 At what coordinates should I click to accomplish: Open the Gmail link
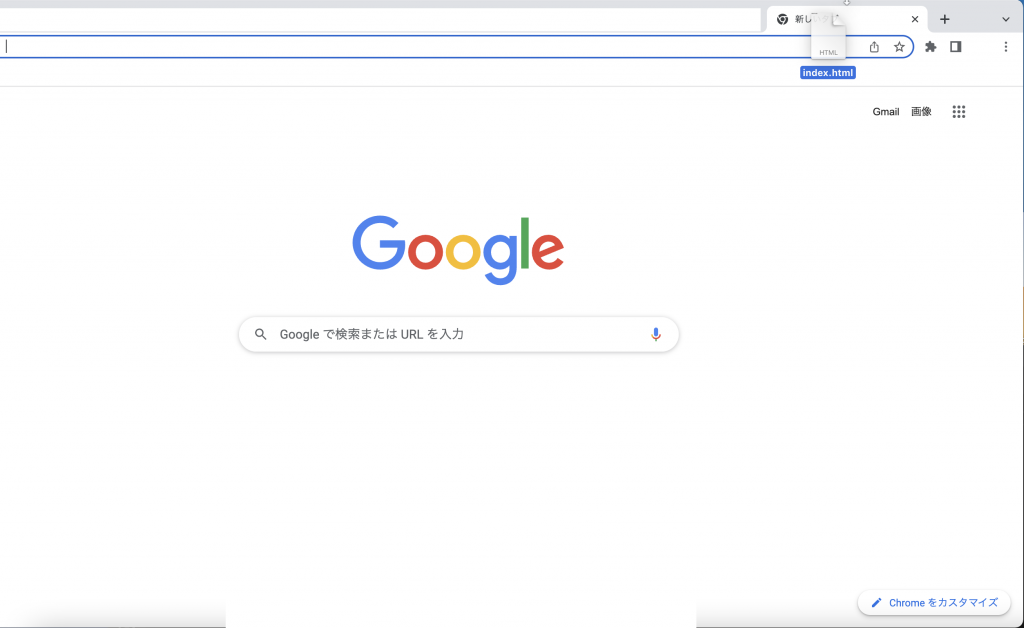886,112
